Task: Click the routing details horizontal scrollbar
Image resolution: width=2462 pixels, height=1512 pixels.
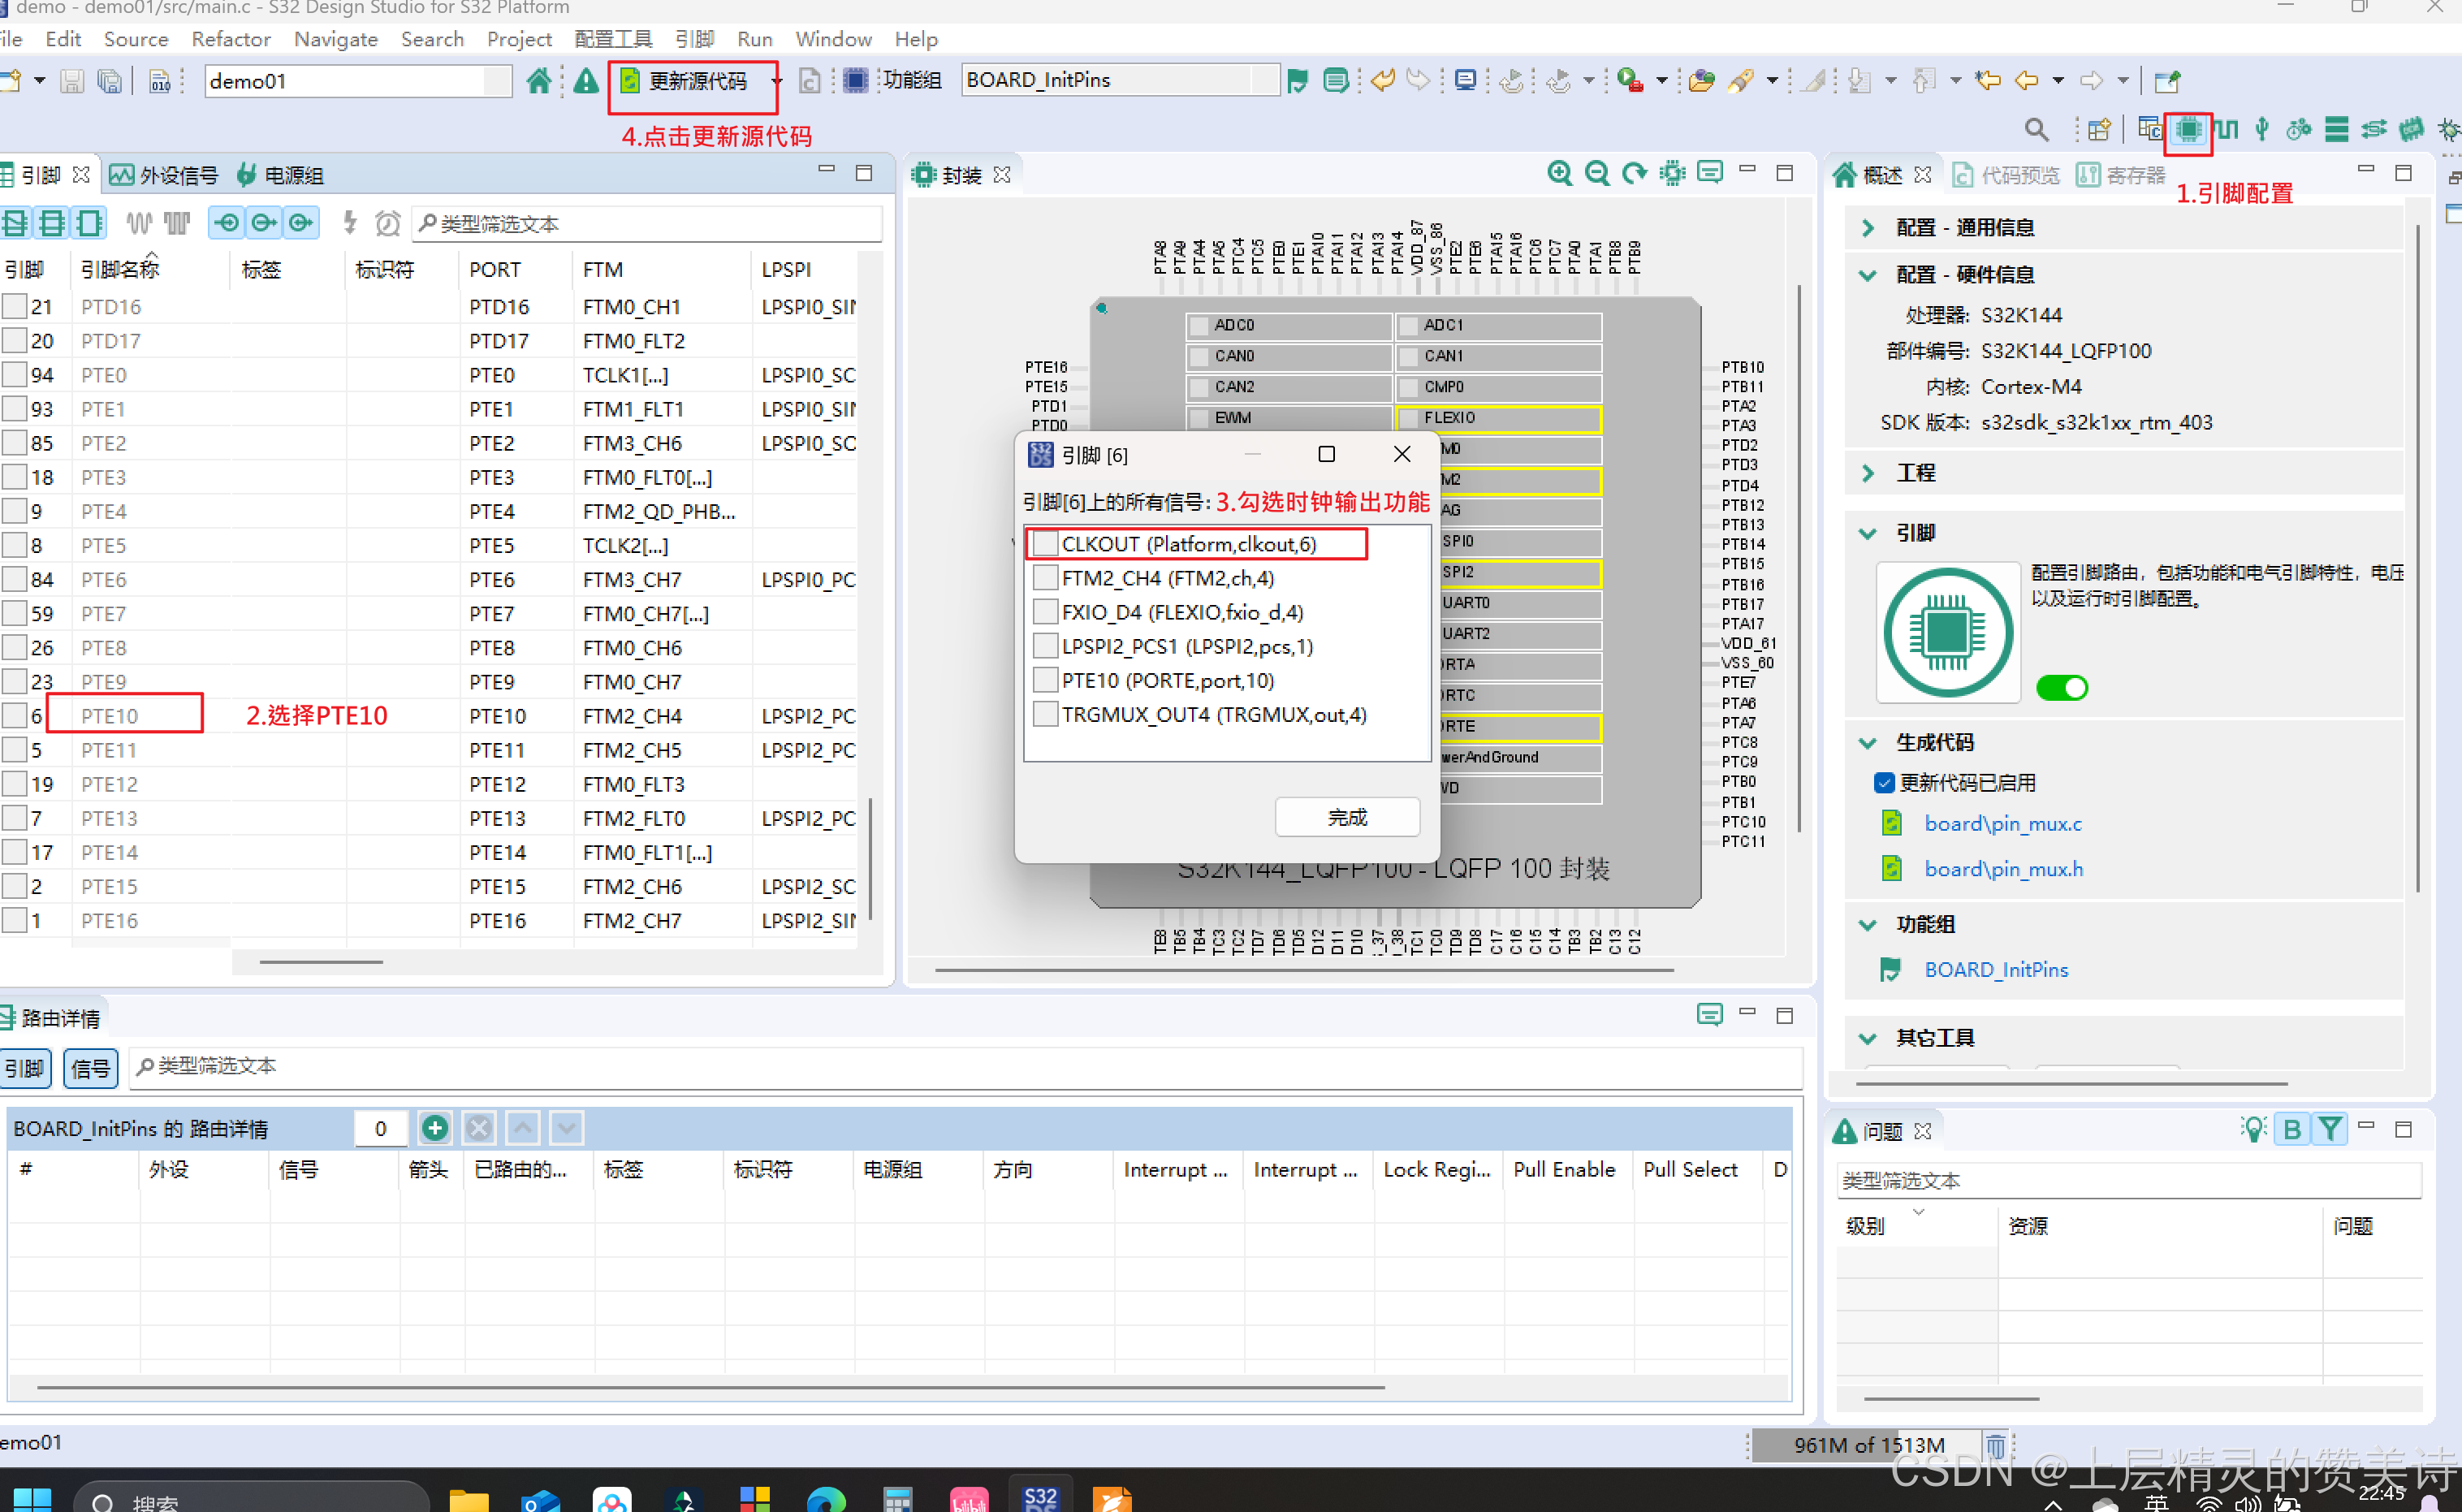Action: coord(710,1388)
